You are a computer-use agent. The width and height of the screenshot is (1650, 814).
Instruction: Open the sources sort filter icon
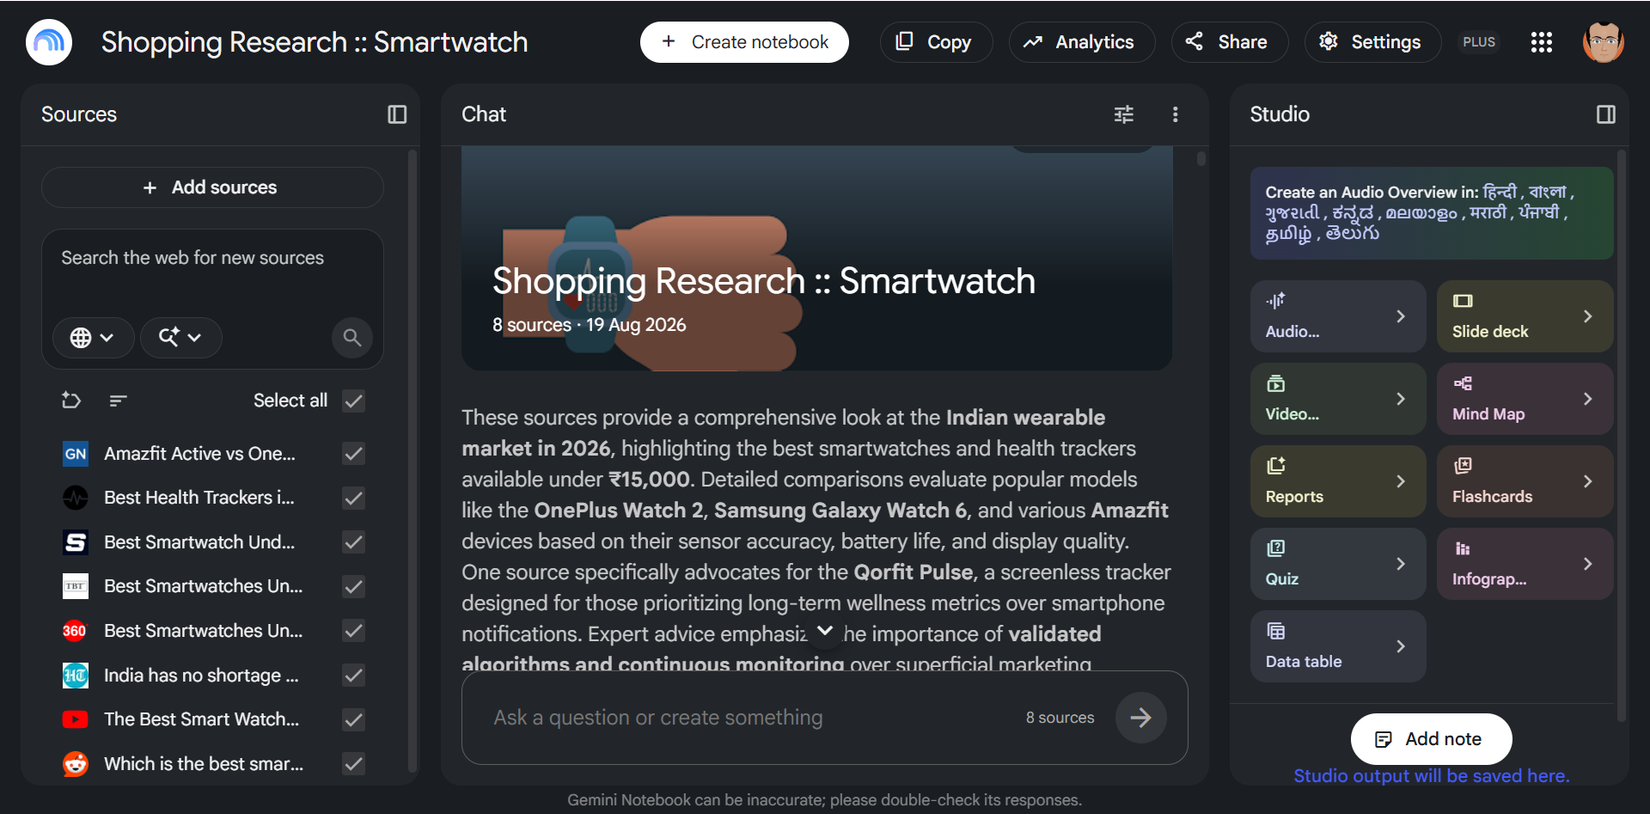(x=118, y=400)
